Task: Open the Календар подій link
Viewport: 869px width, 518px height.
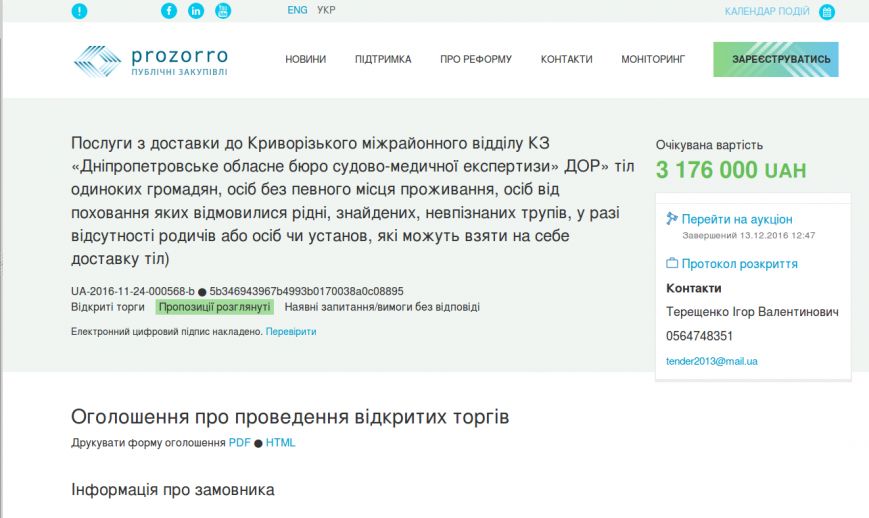Action: 767,12
